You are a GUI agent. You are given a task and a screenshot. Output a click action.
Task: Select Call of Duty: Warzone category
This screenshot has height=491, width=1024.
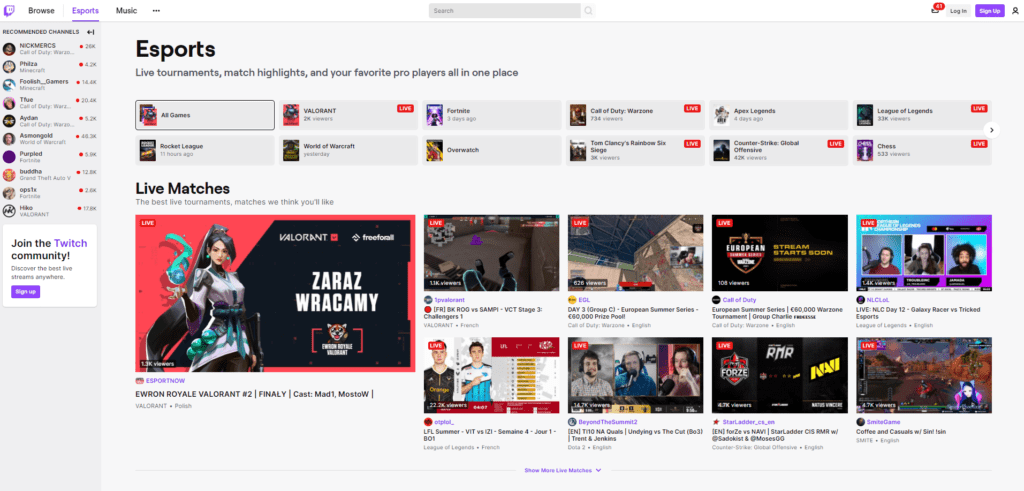[x=635, y=115]
